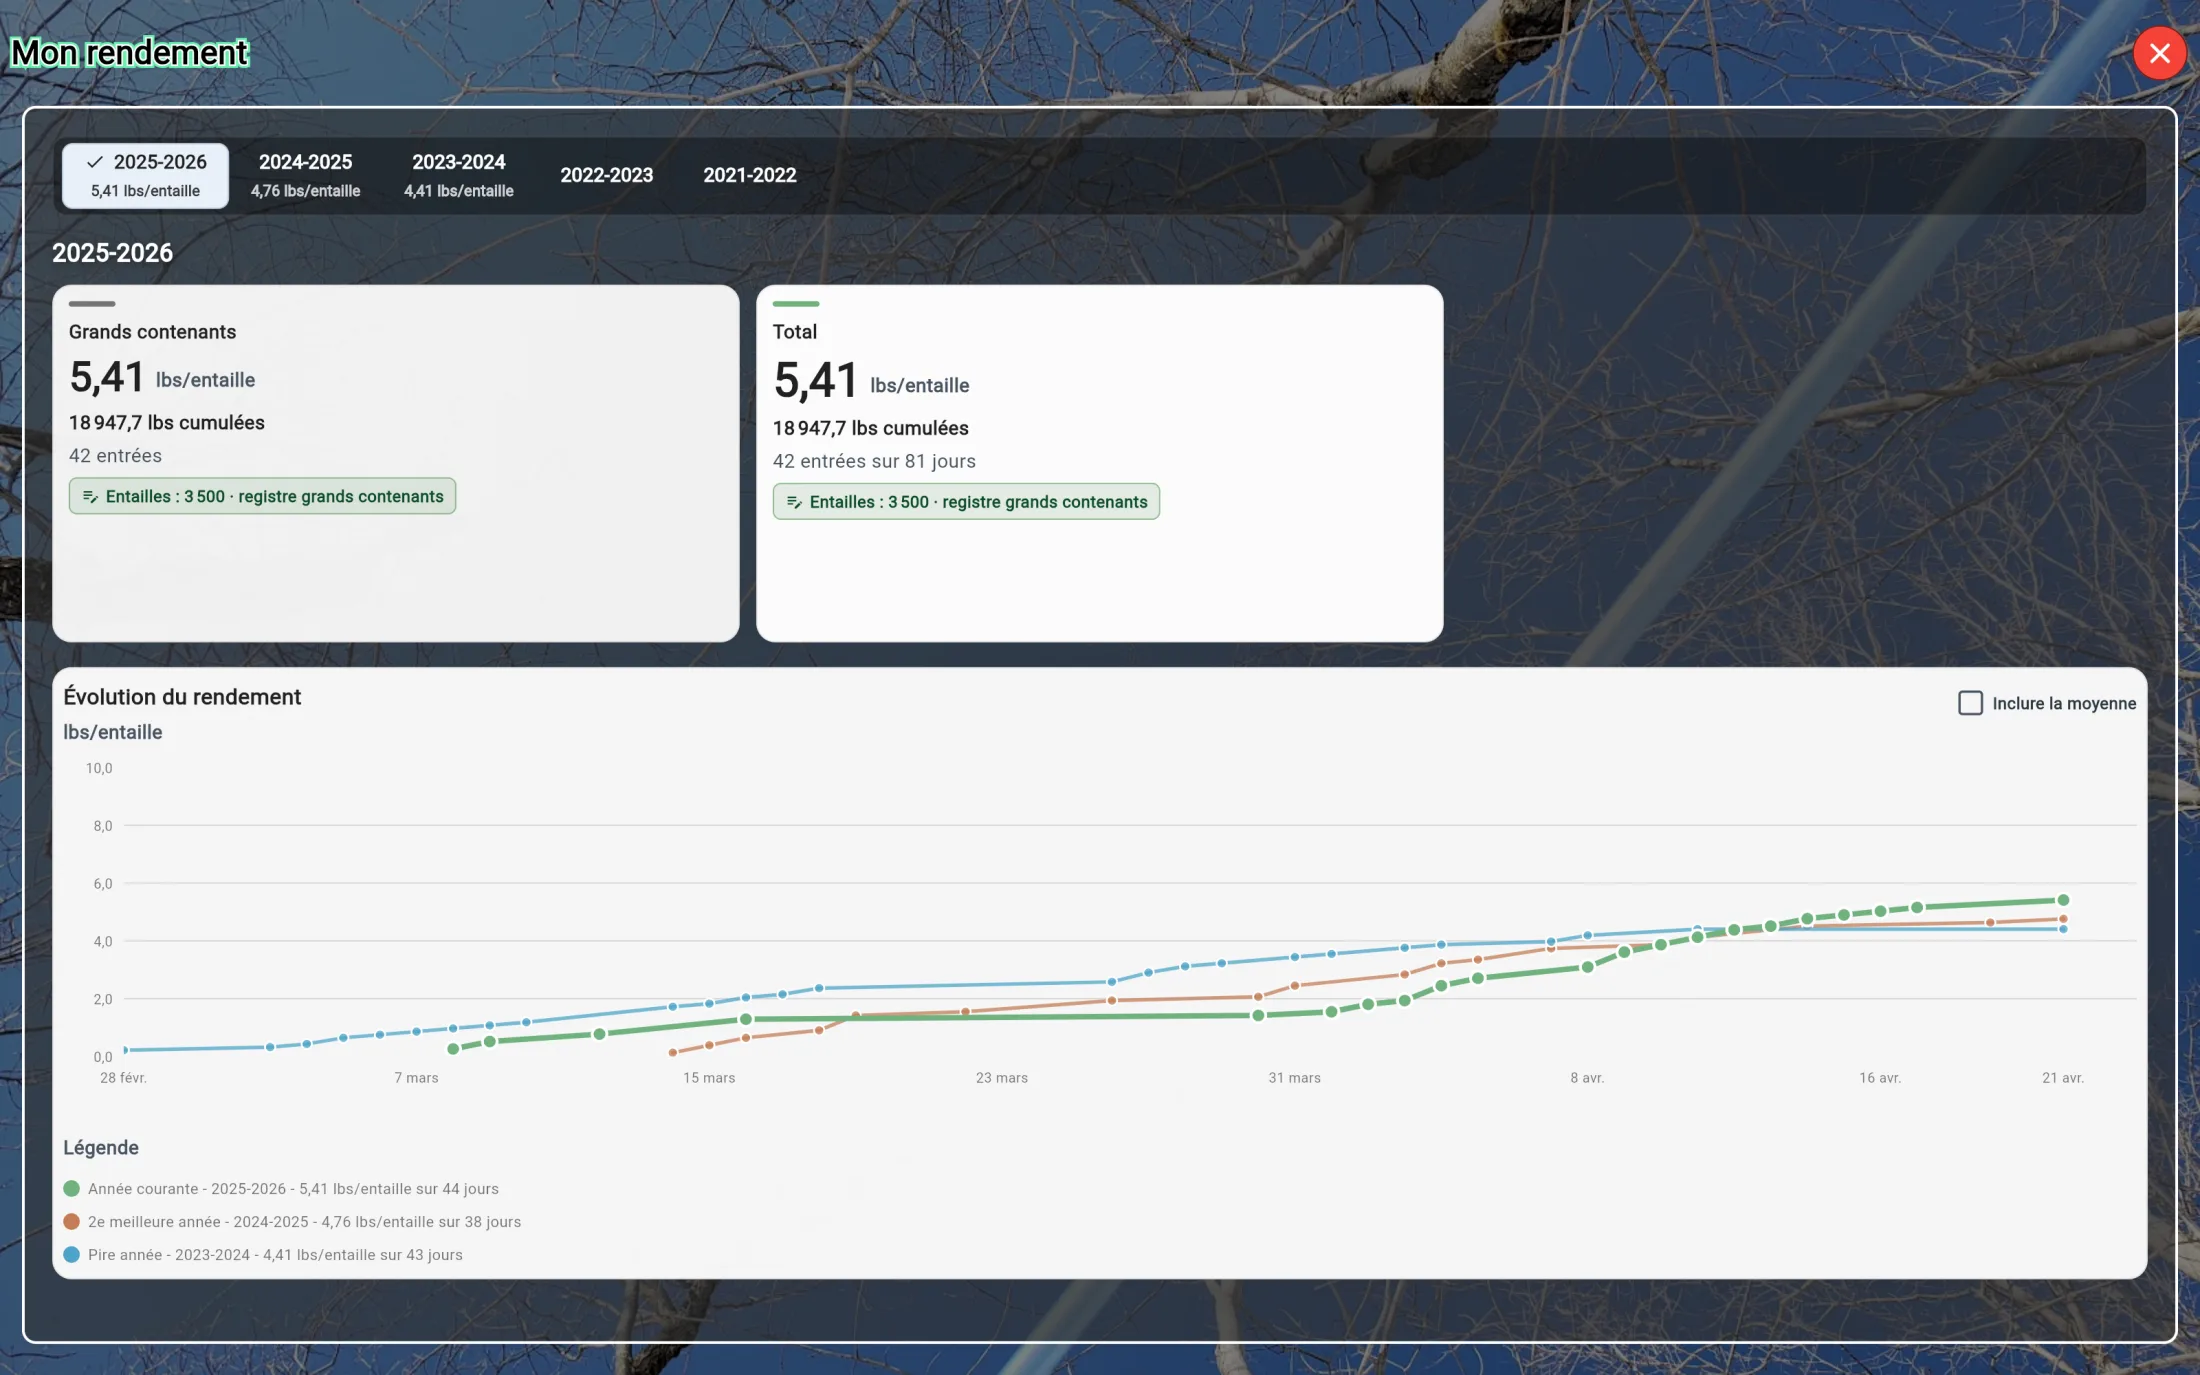This screenshot has height=1375, width=2200.
Task: Click the Inclure la moyenne label
Action: [x=2064, y=703]
